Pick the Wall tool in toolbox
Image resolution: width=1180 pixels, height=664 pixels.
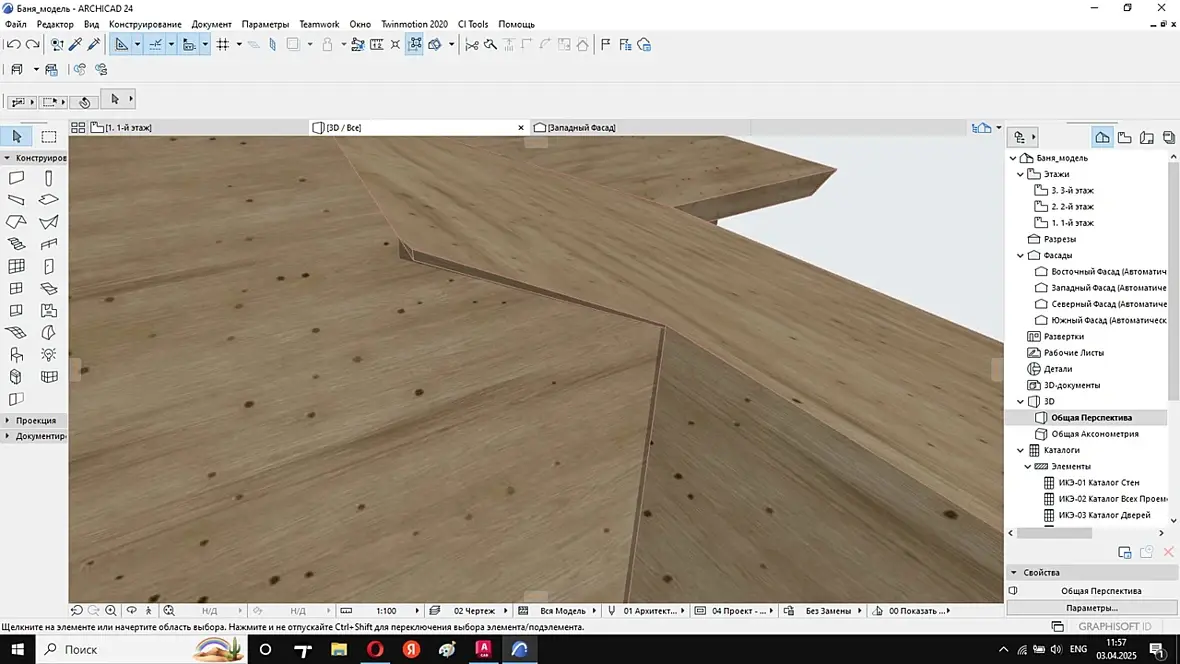pyautogui.click(x=17, y=178)
